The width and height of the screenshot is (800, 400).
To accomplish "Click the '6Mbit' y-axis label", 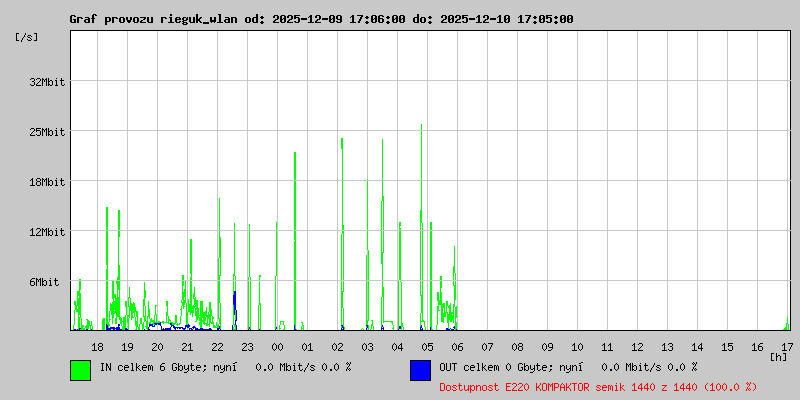I will coord(44,282).
